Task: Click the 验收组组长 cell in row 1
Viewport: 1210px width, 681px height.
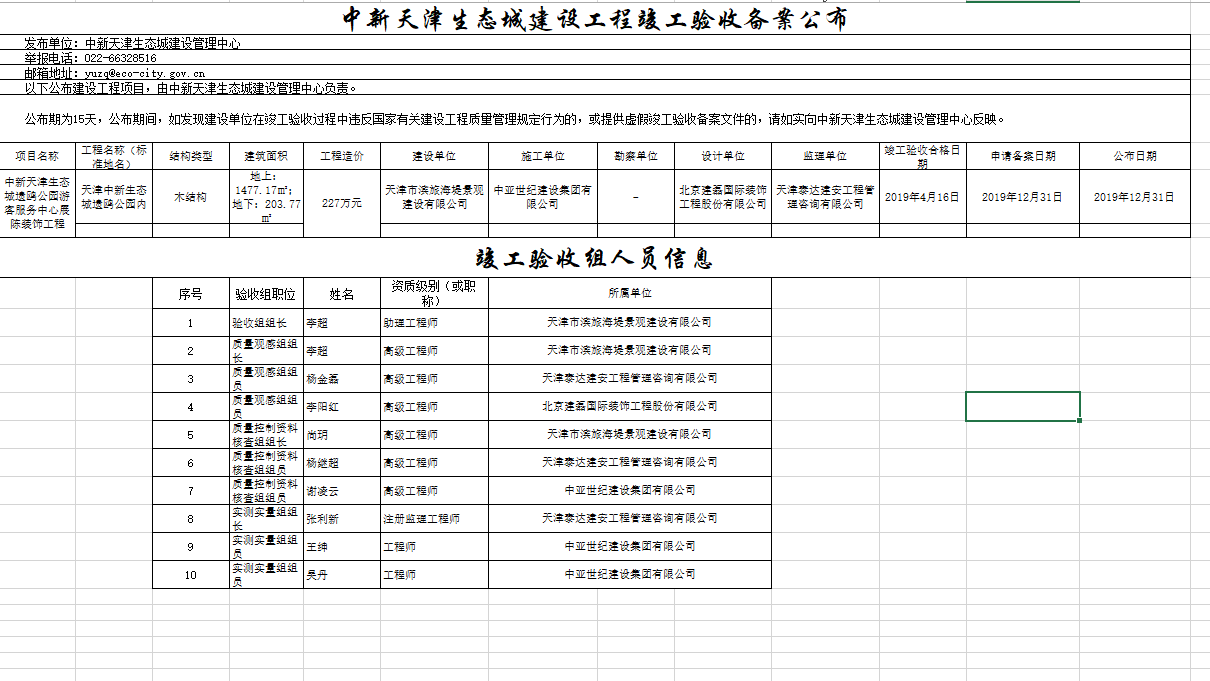Action: coord(266,323)
